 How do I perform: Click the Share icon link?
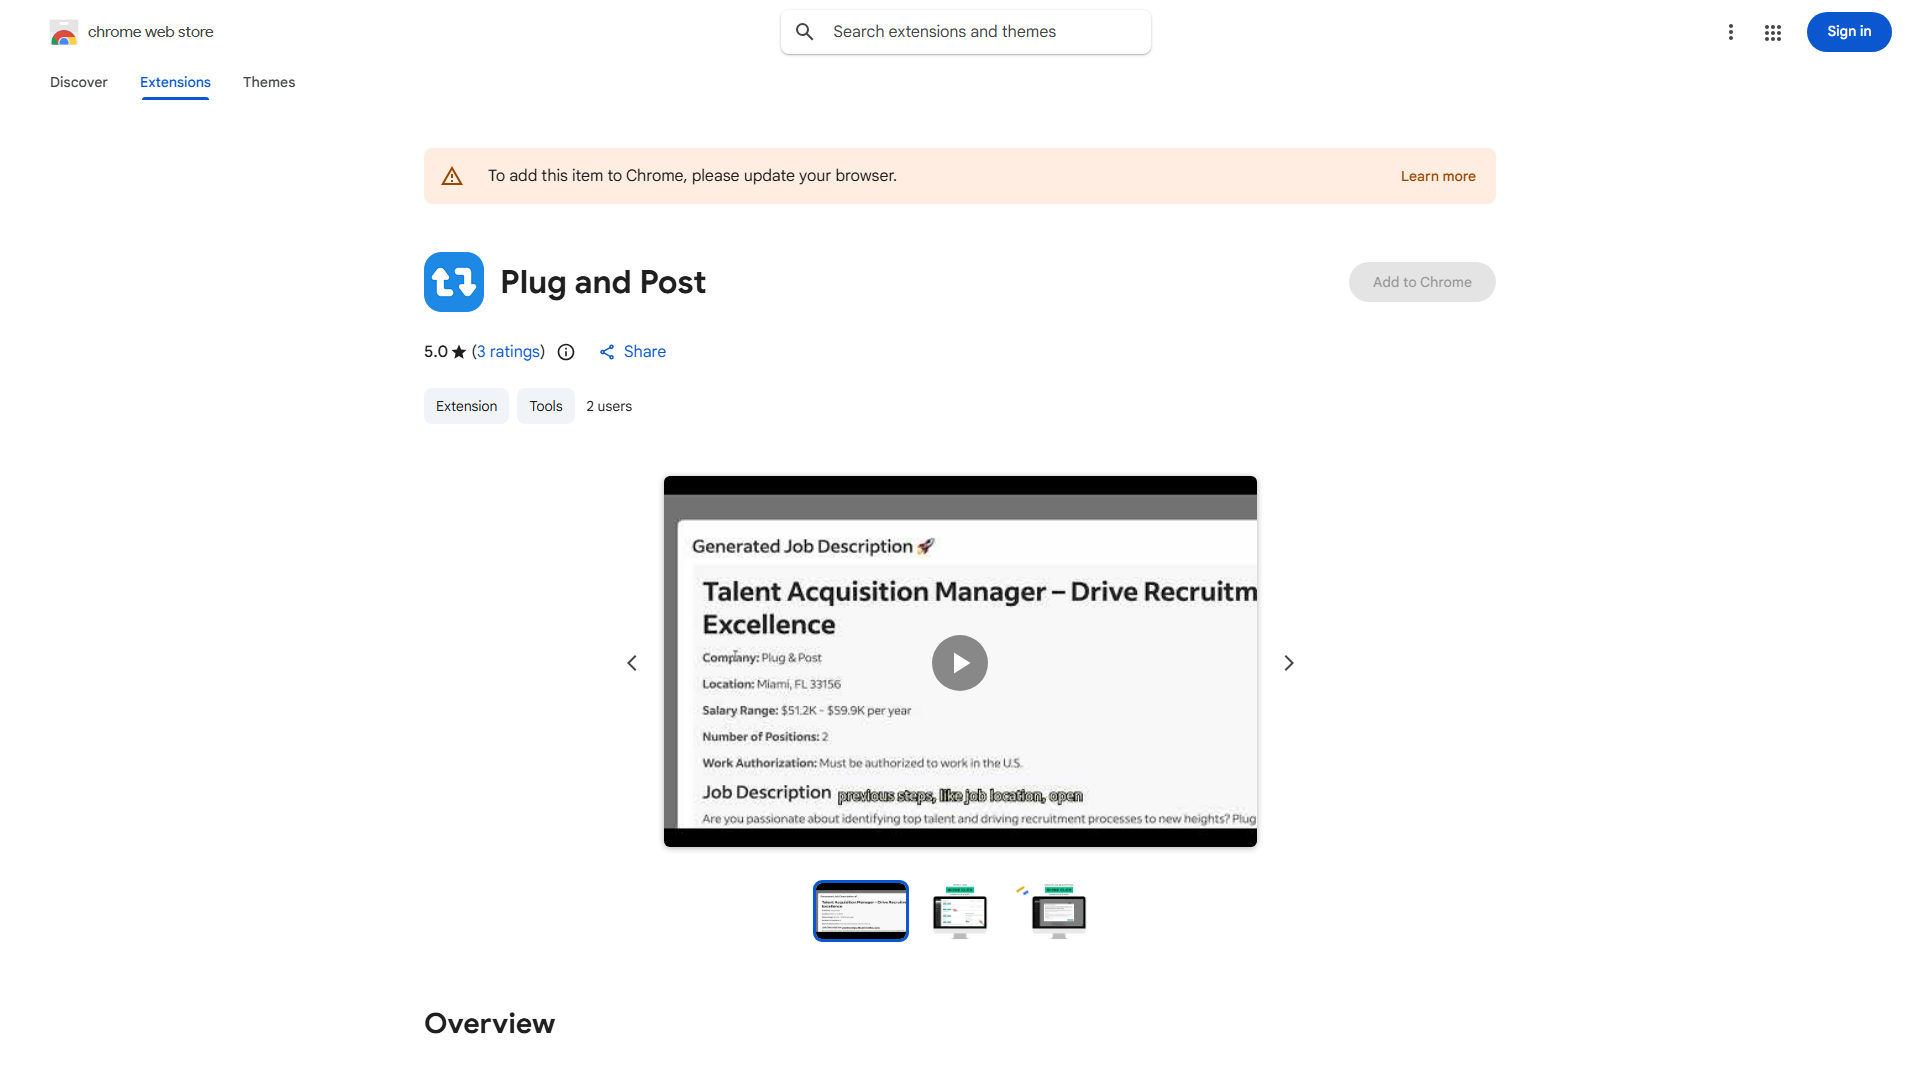[607, 352]
